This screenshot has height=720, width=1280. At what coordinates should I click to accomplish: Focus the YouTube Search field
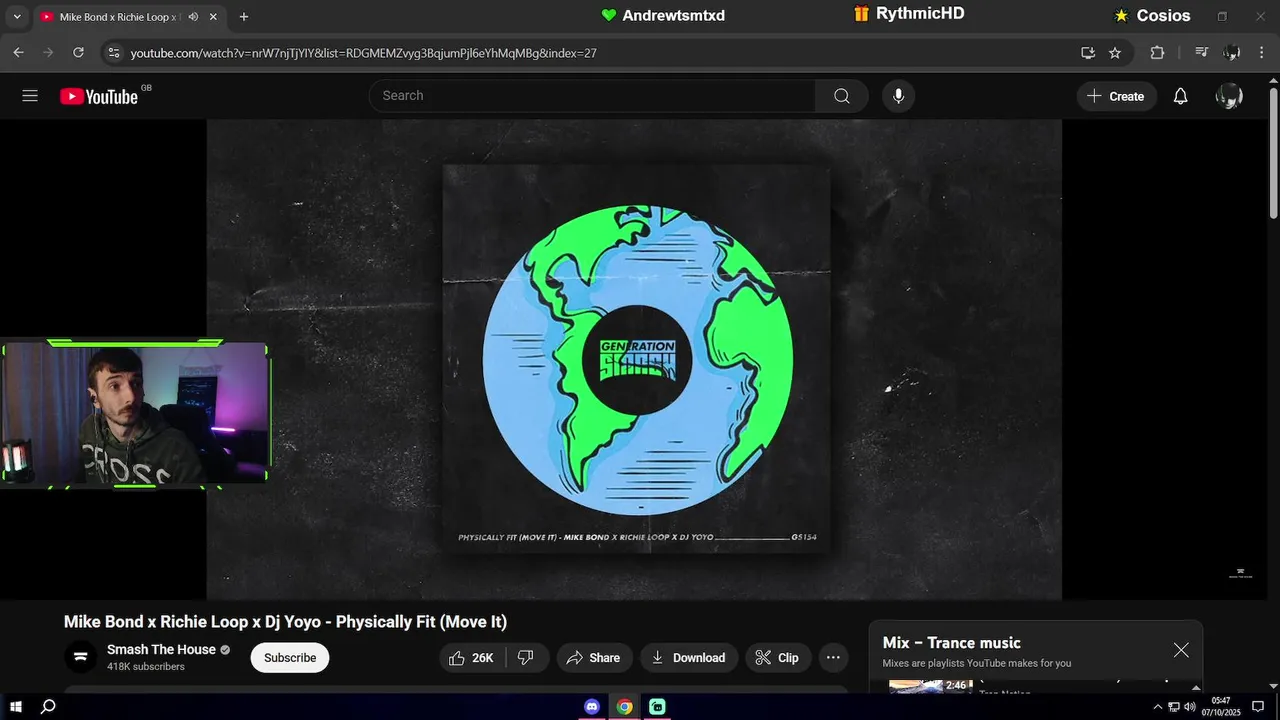[x=592, y=96]
